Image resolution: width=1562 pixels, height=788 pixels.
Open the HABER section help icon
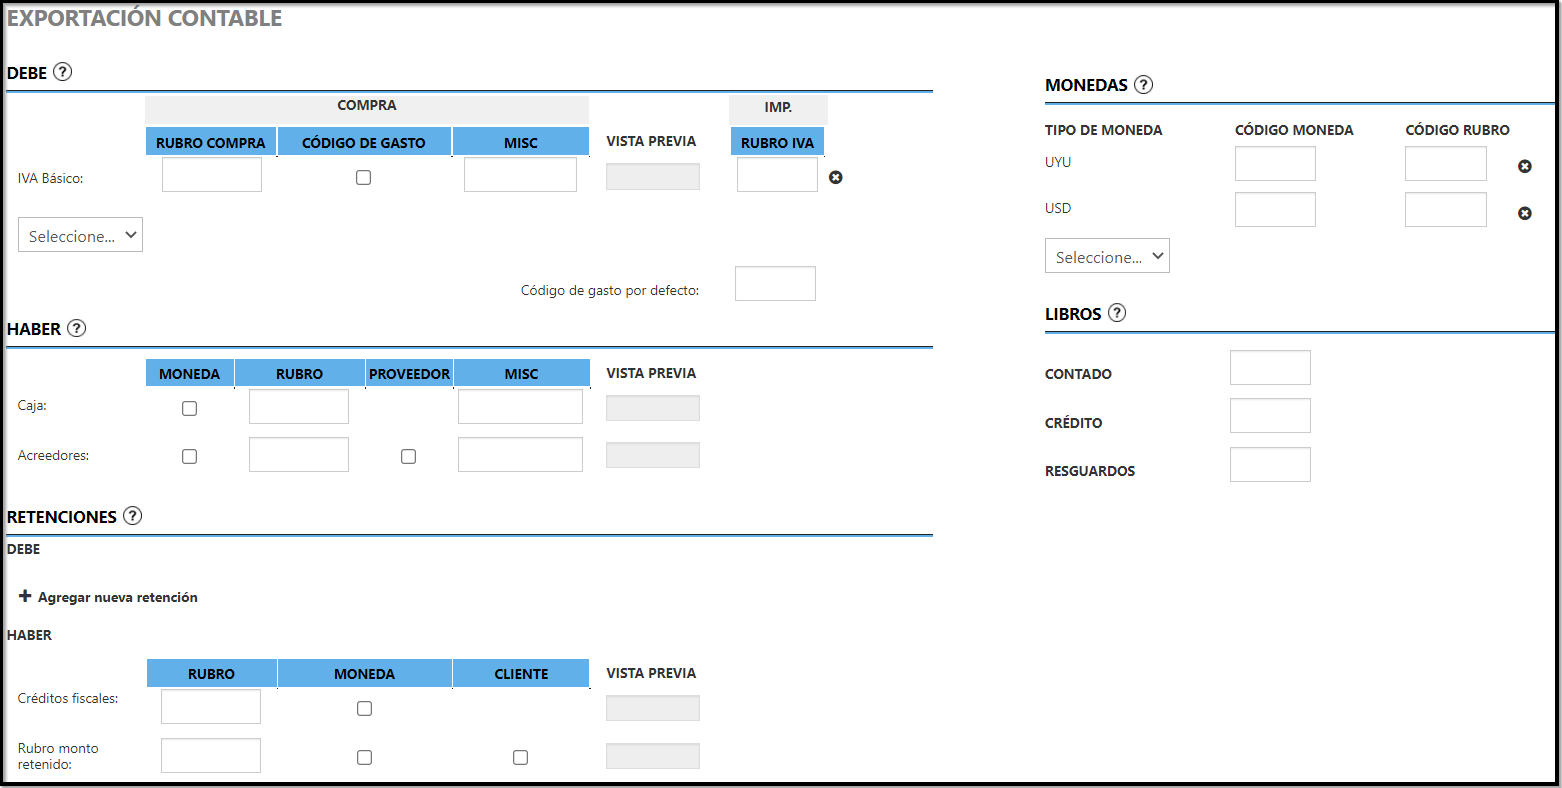coord(76,328)
